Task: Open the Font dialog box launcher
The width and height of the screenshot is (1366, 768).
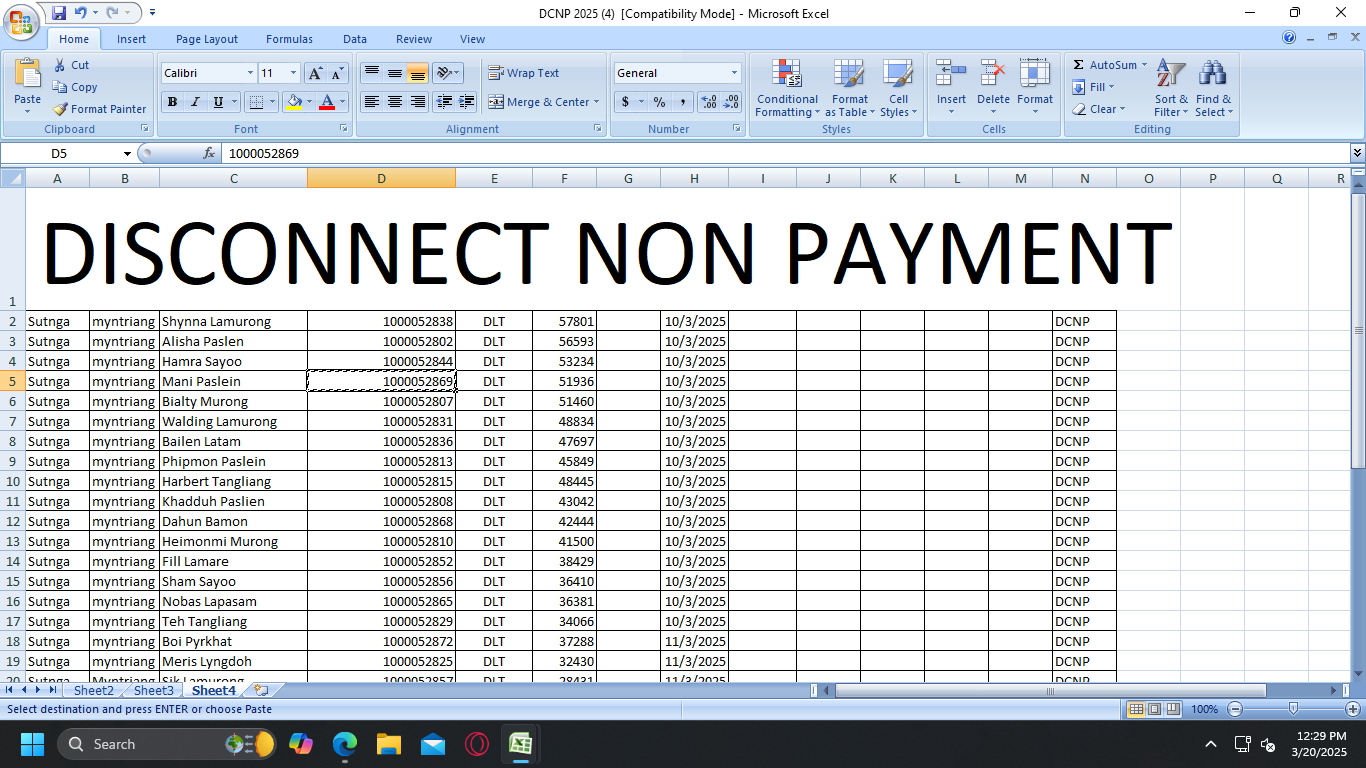Action: click(344, 129)
